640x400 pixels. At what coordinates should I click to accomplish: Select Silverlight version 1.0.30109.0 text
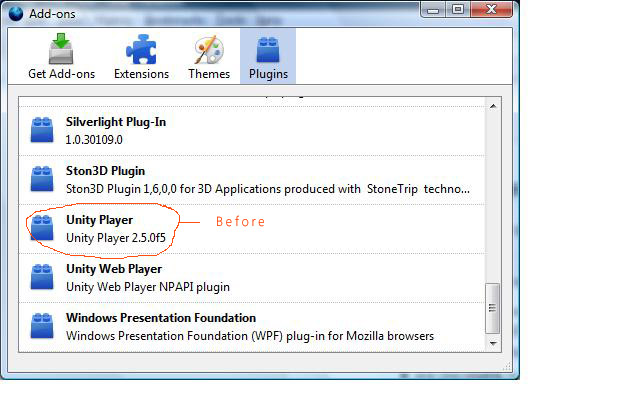94,140
